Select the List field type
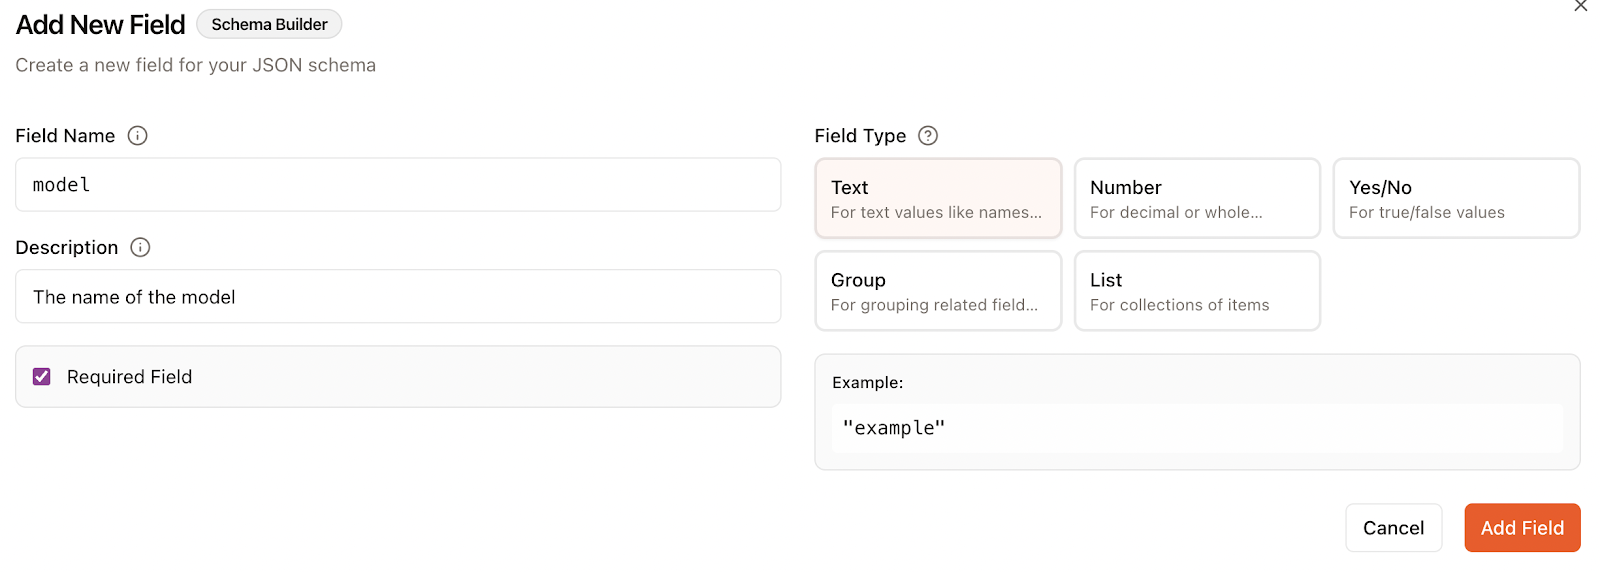Viewport: 1600px width, 572px height. pos(1197,290)
